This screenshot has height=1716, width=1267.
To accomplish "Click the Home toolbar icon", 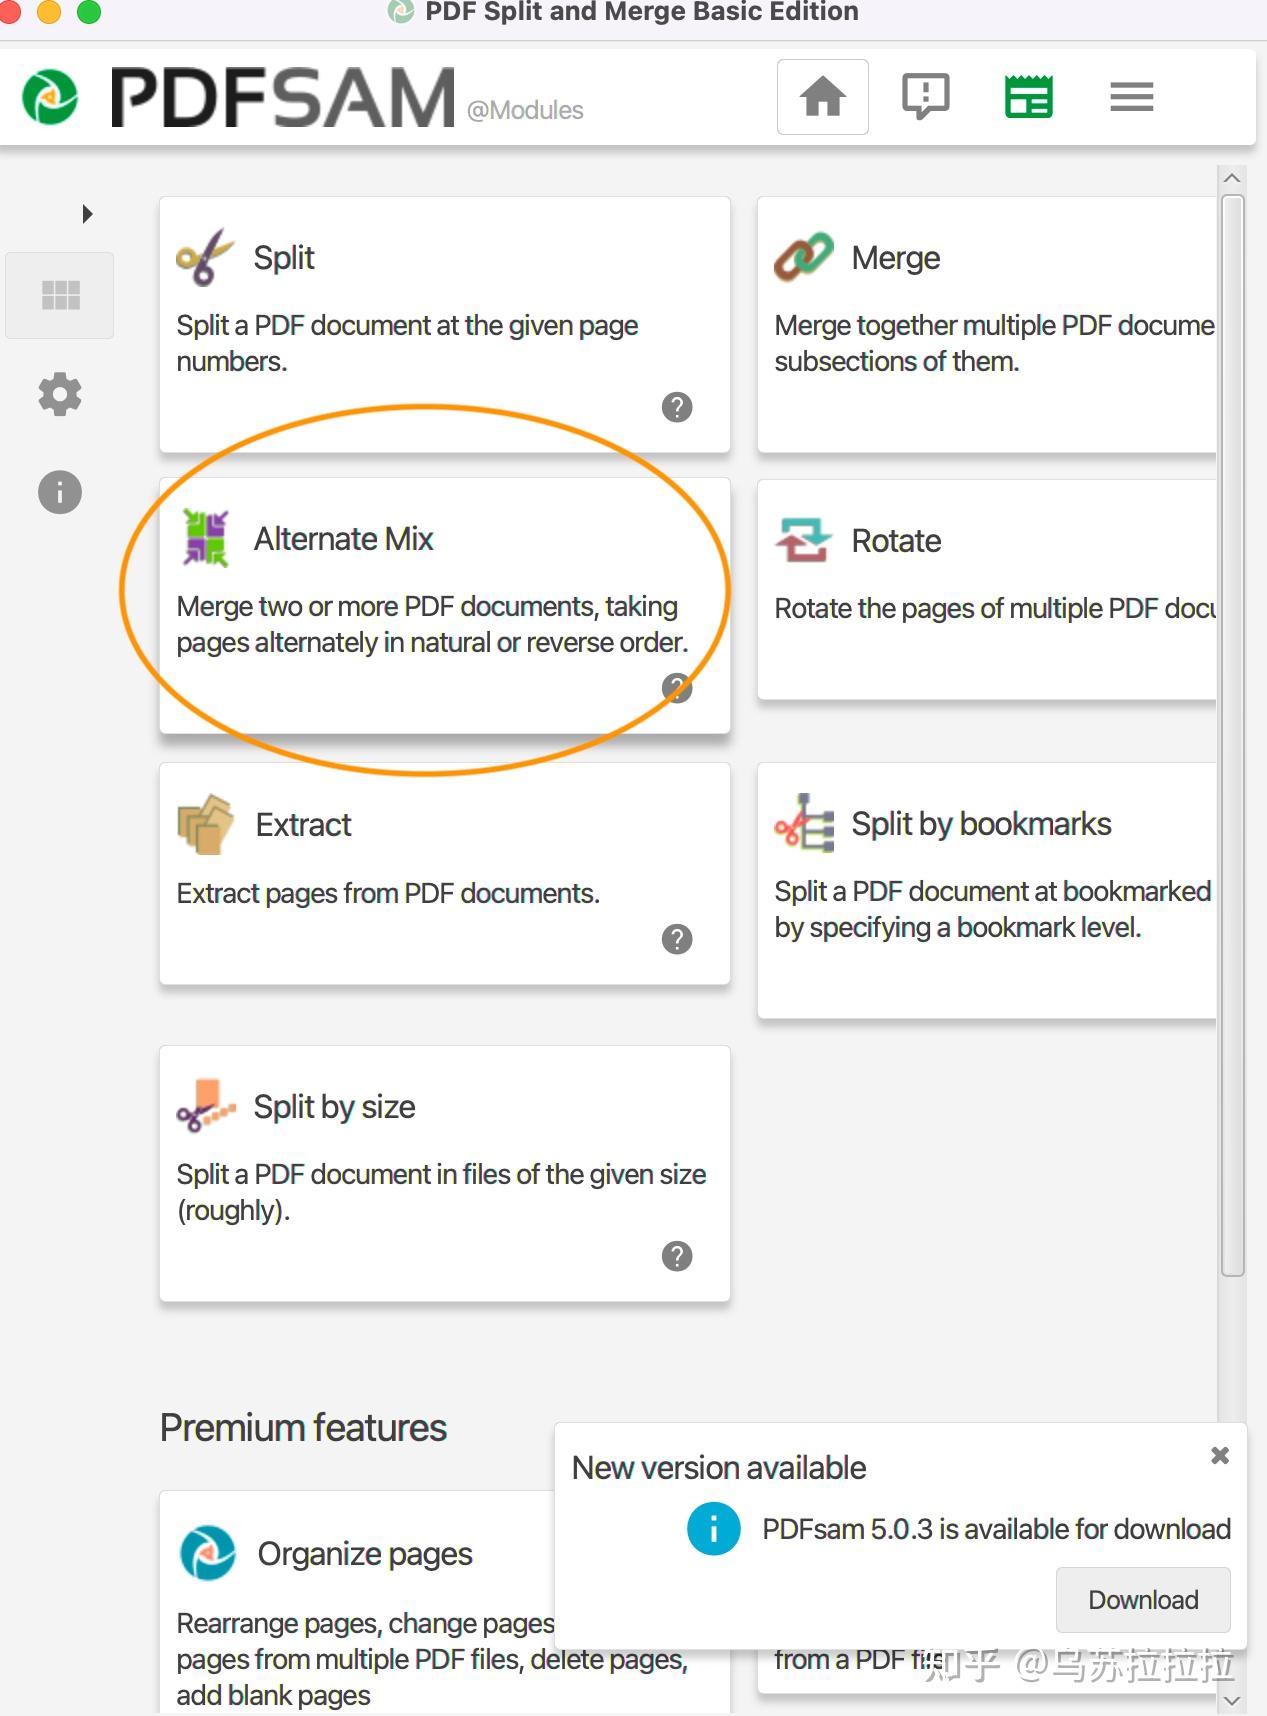I will [x=822, y=96].
